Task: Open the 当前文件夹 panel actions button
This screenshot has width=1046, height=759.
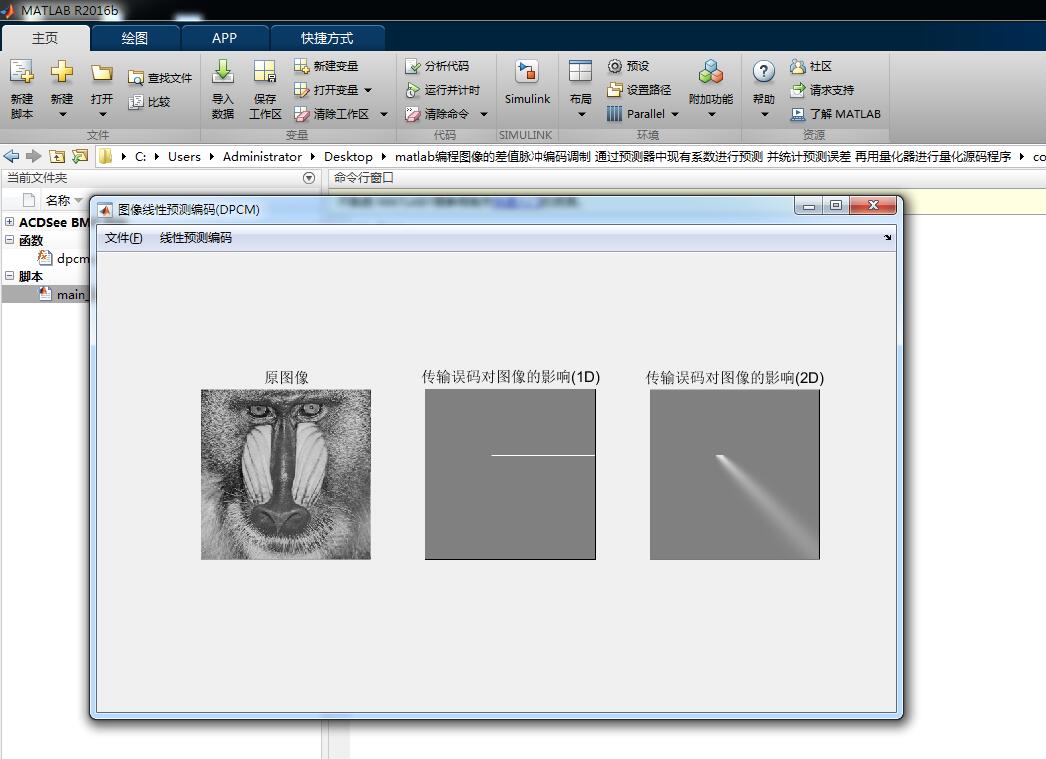Action: pos(308,178)
